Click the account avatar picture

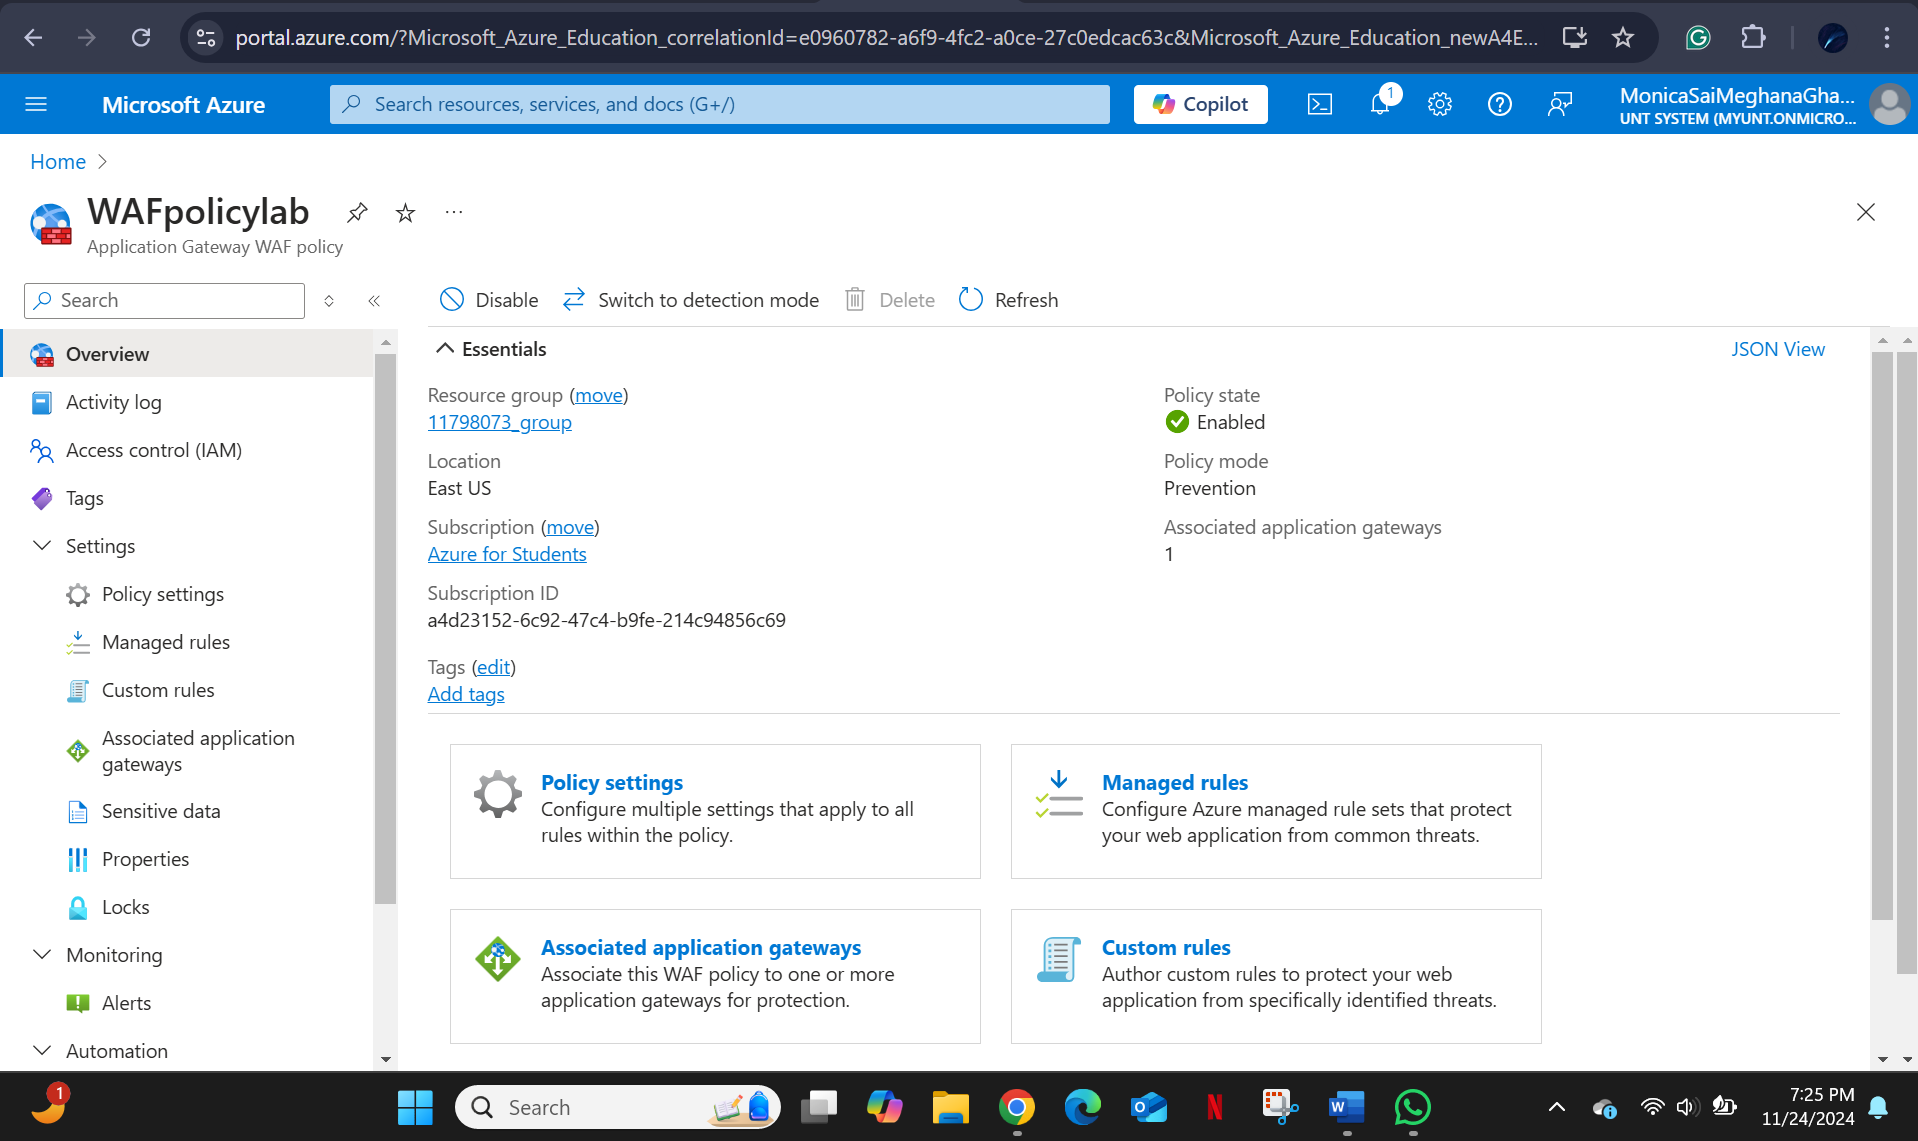[x=1890, y=104]
